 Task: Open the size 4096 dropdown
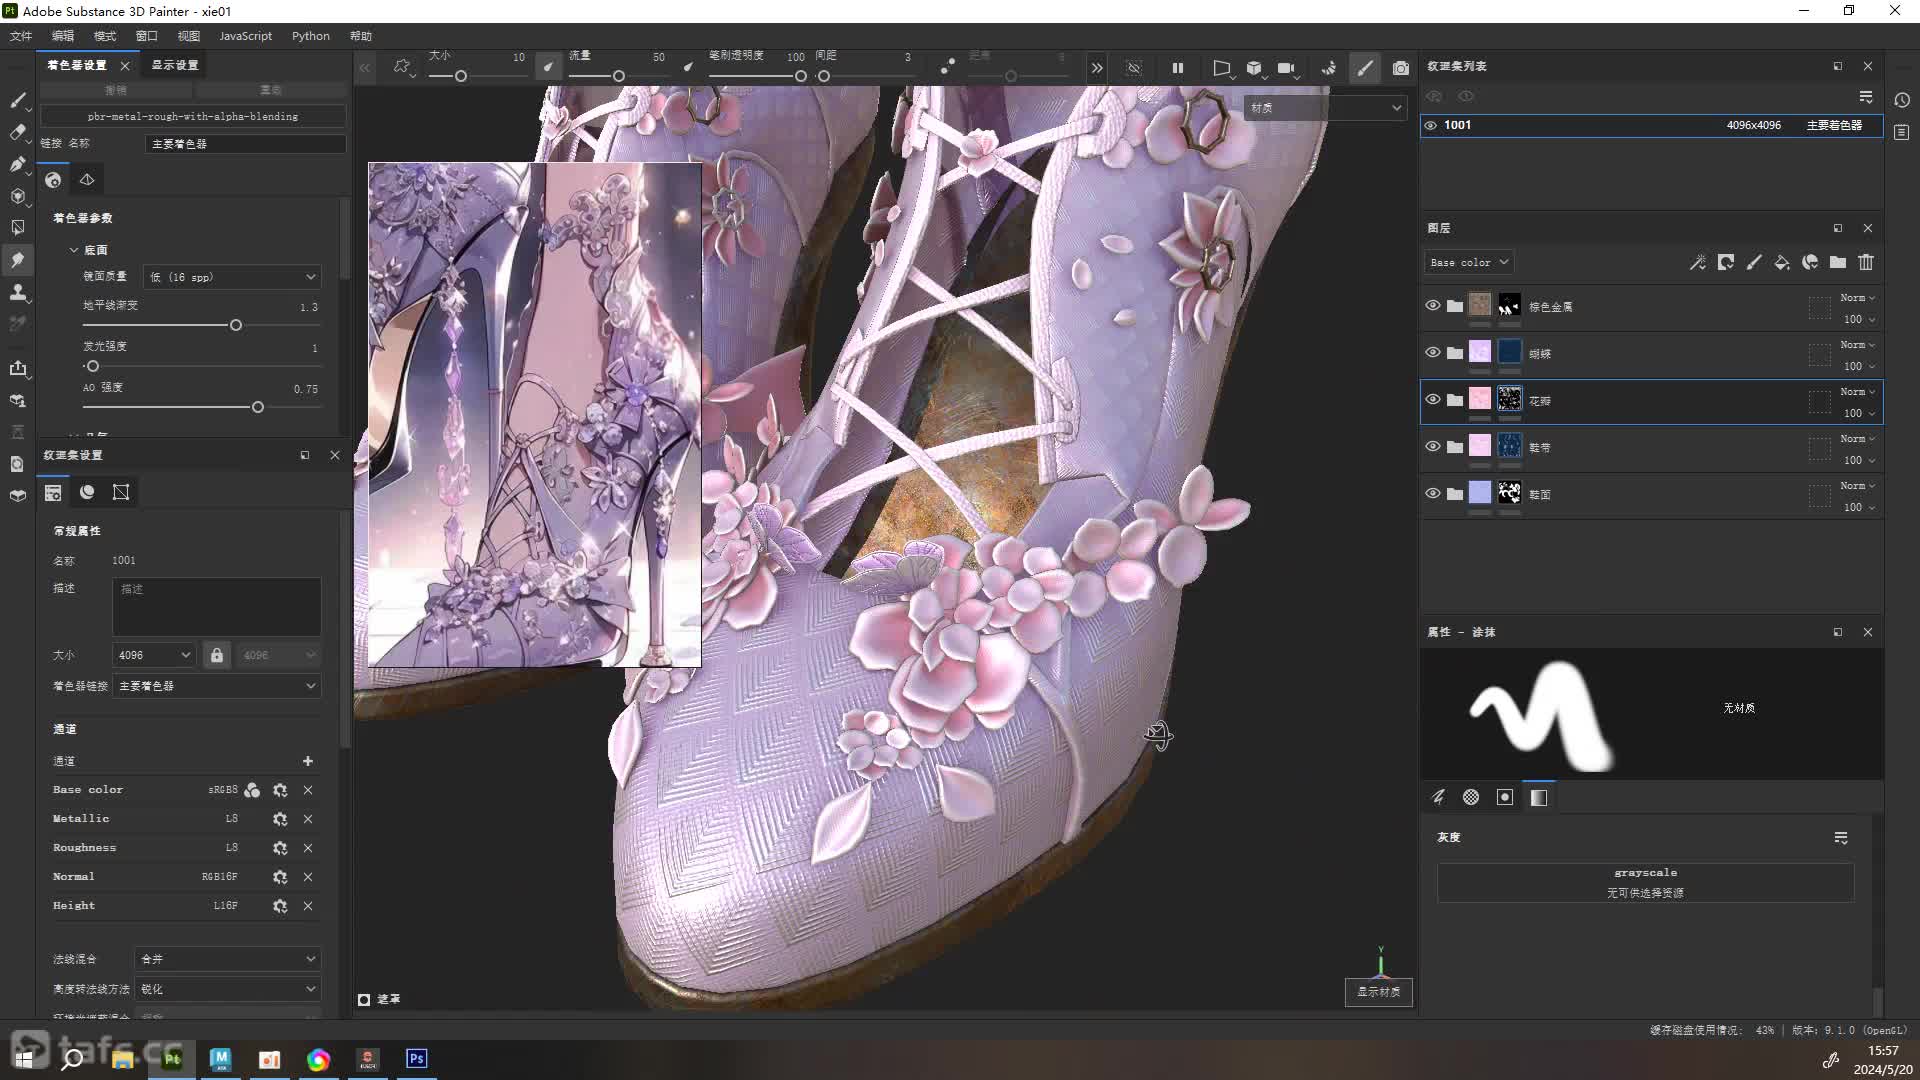click(154, 655)
